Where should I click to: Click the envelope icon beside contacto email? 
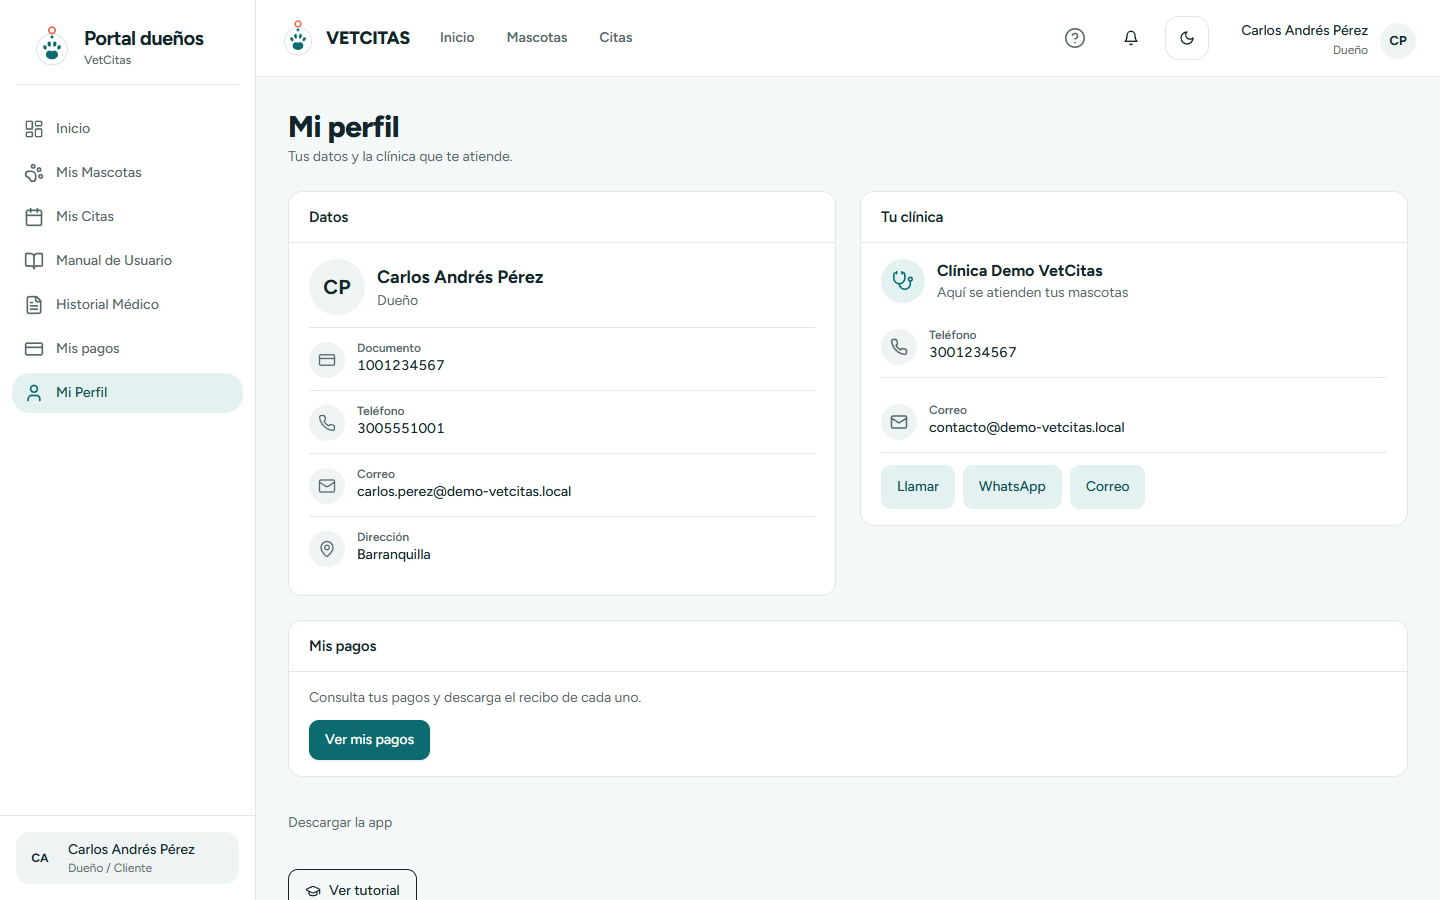coord(899,422)
